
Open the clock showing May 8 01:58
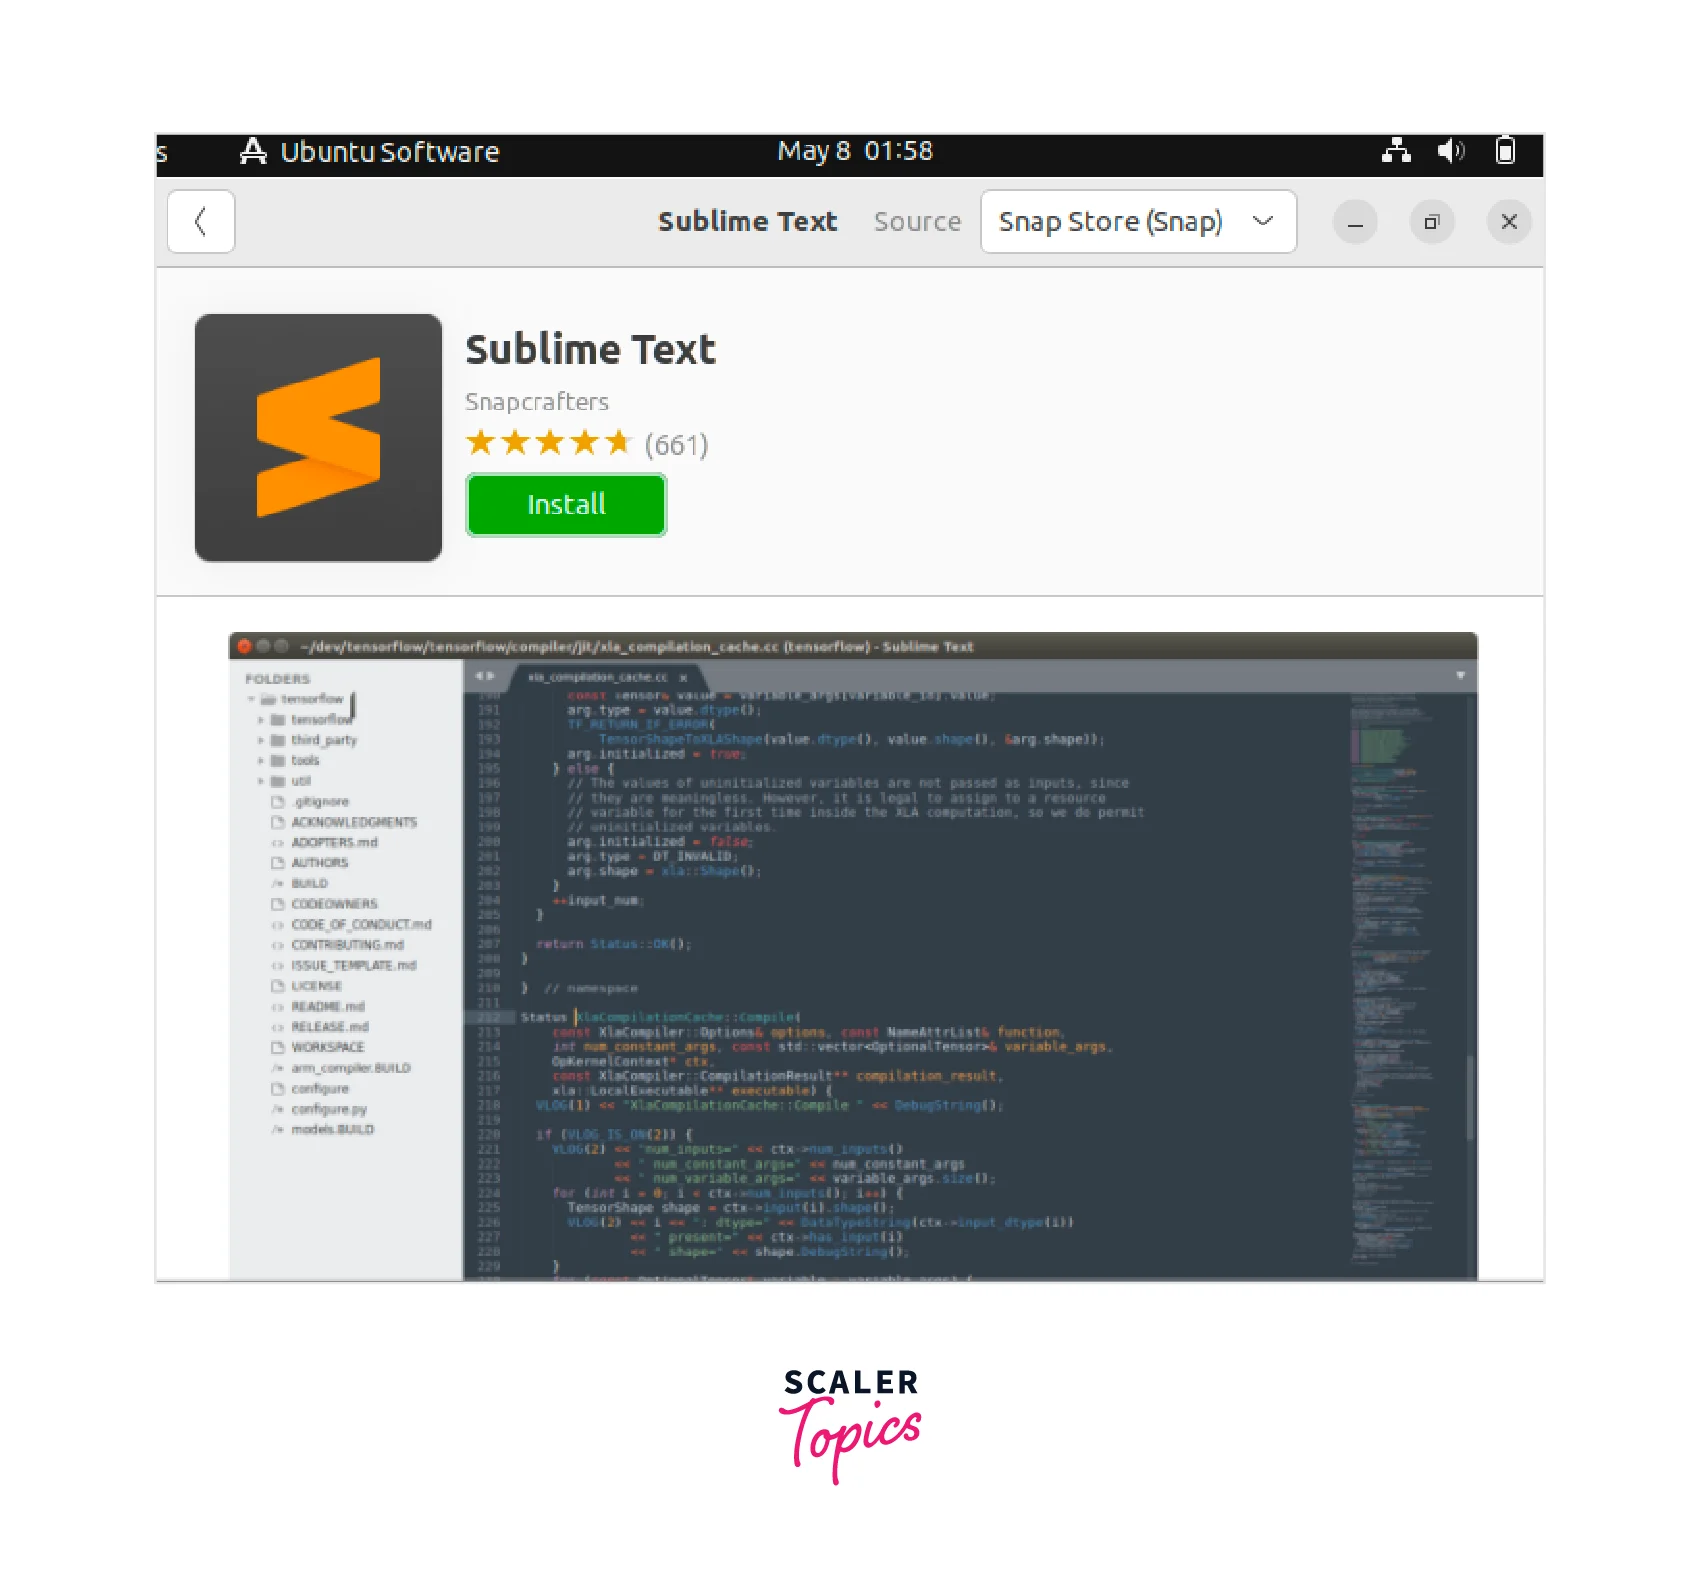pos(855,151)
